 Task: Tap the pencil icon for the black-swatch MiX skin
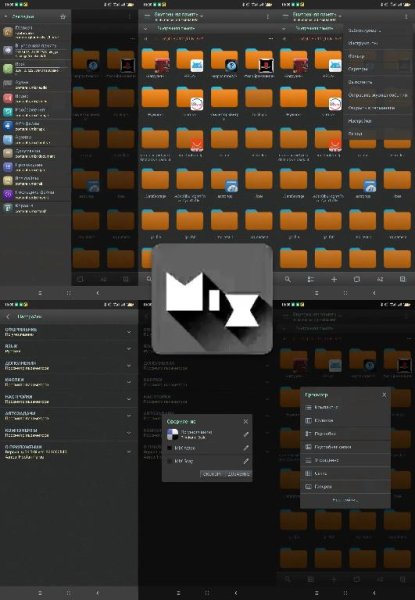(246, 448)
